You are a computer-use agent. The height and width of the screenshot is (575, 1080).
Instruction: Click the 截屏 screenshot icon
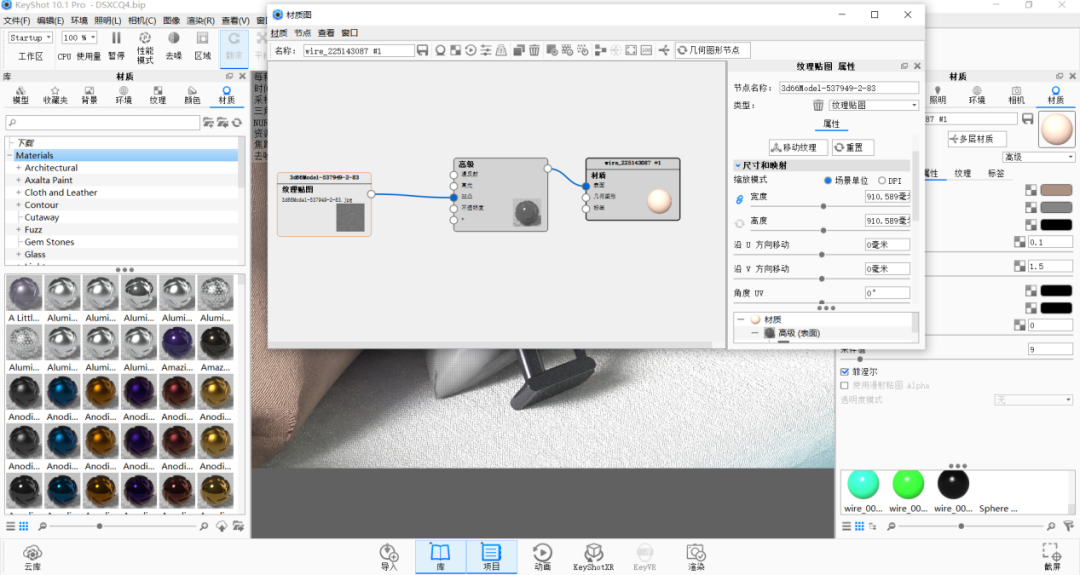pos(1052,556)
